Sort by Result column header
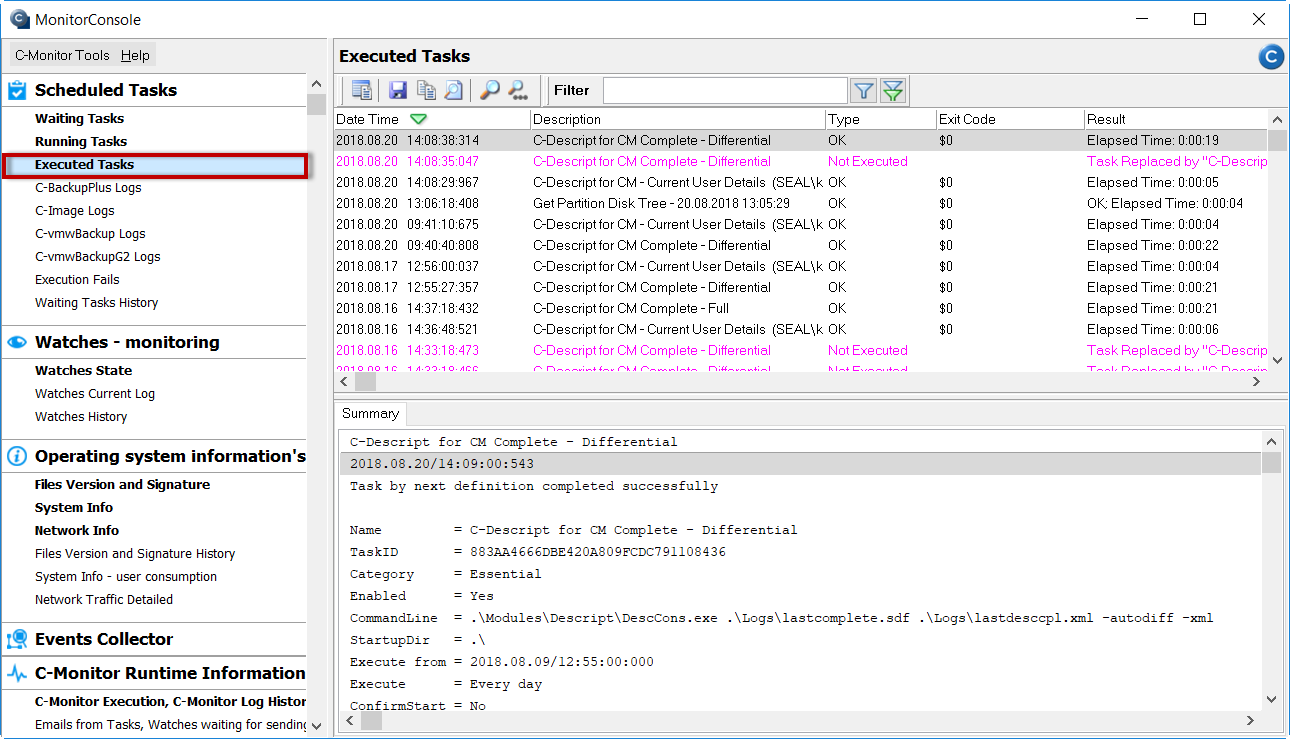1290x739 pixels. [1176, 119]
